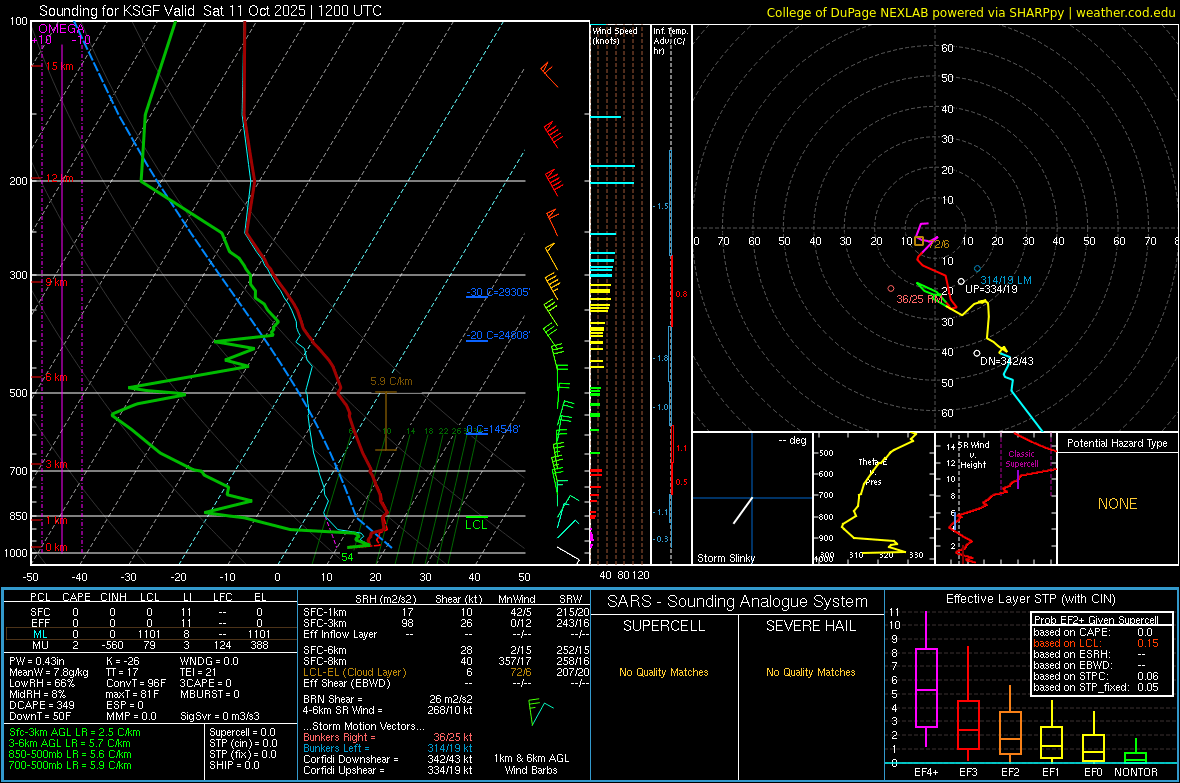This screenshot has height=783, width=1180.
Task: Click the blue 'Bunkers Left = 314/19 kt' line
Action: 388,748
